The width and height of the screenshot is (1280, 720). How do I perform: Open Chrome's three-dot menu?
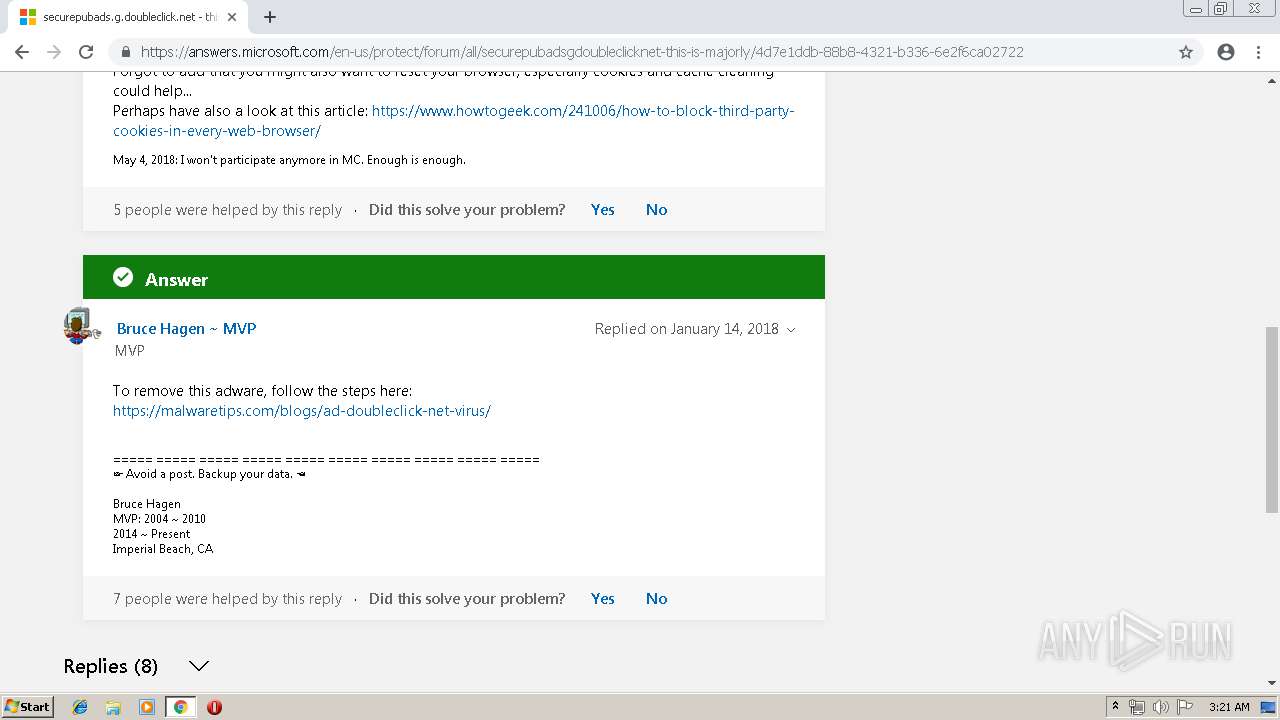click(x=1258, y=52)
